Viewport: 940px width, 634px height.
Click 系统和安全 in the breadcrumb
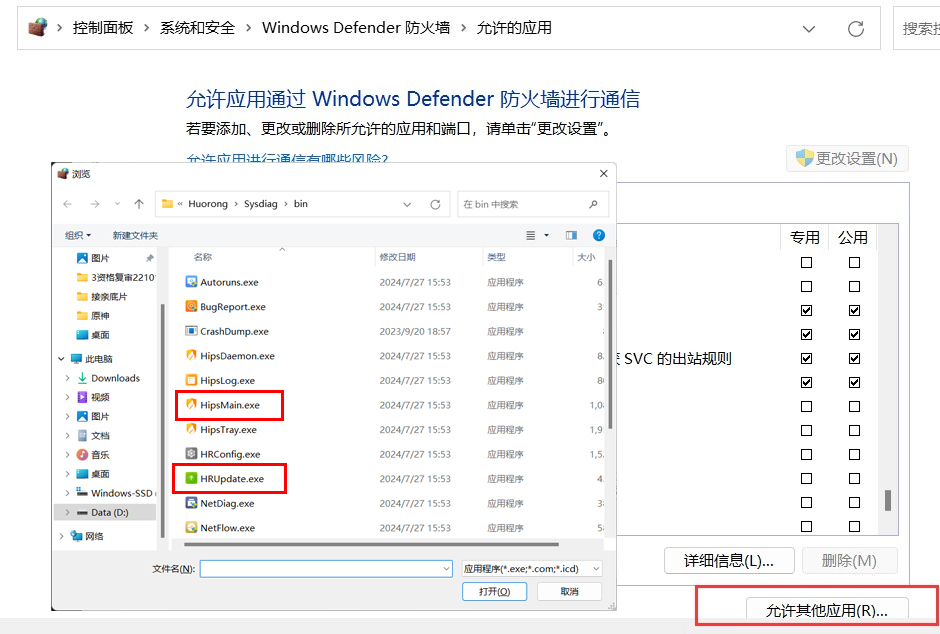(197, 28)
